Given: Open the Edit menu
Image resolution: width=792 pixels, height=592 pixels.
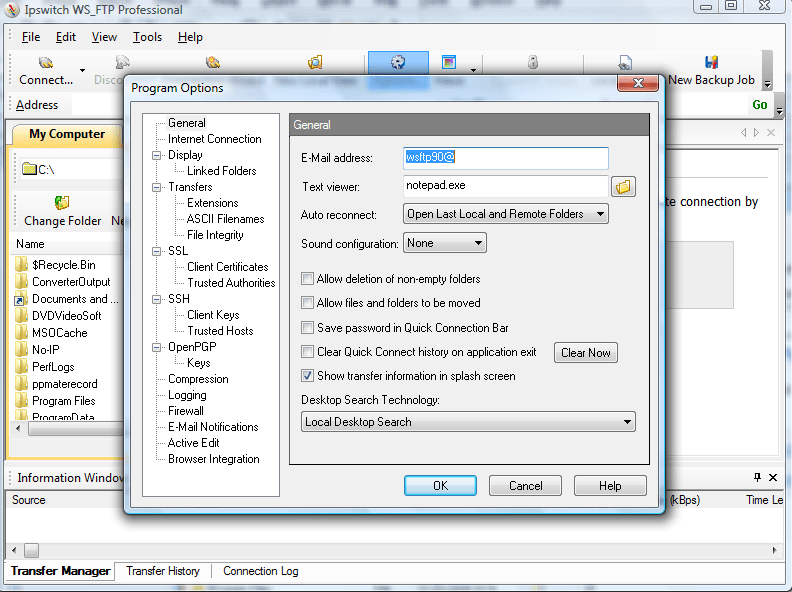Looking at the screenshot, I should [x=66, y=37].
